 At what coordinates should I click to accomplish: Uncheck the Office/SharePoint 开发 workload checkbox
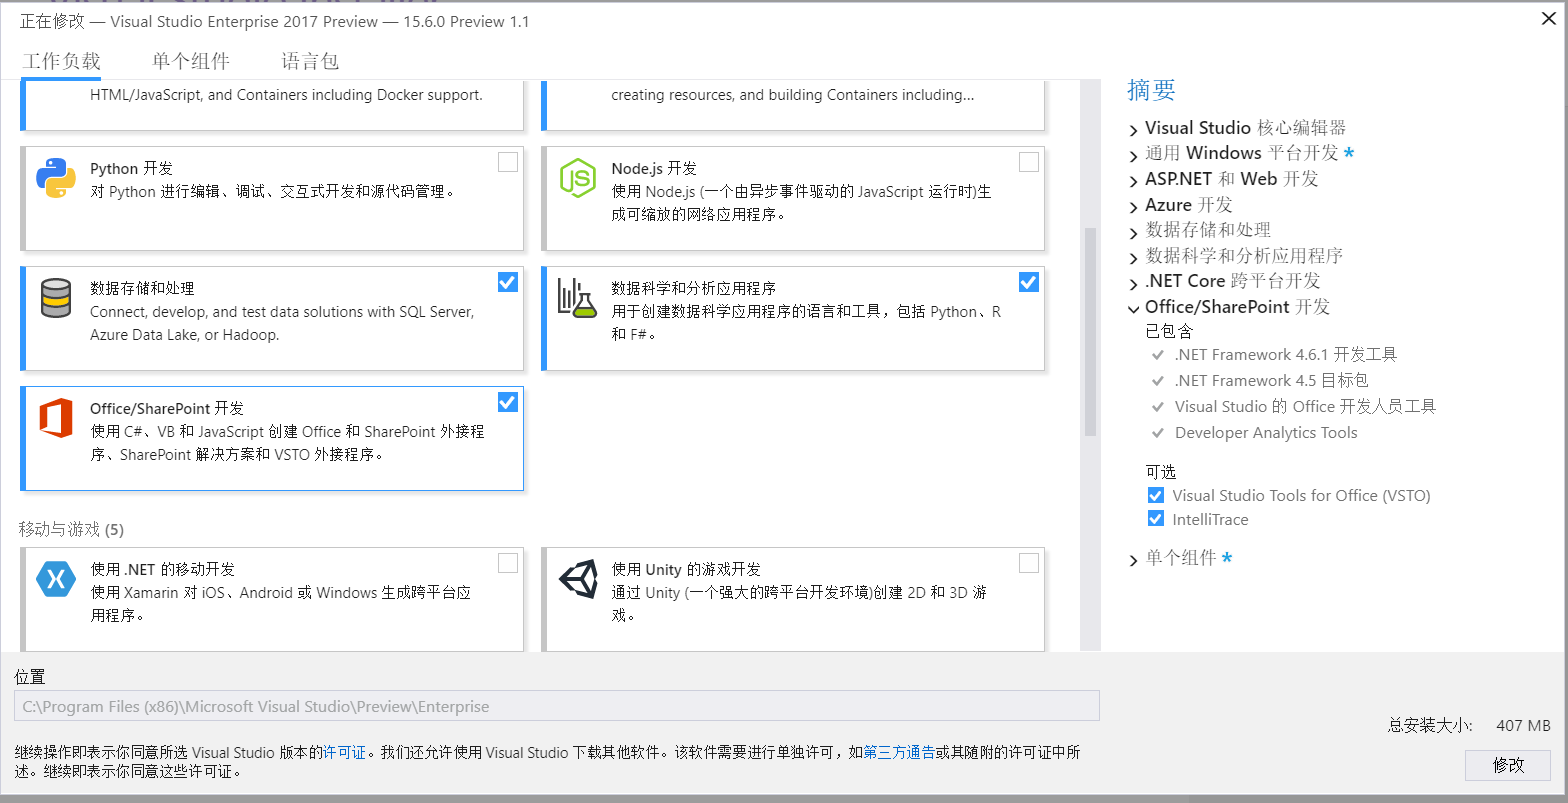tap(508, 402)
